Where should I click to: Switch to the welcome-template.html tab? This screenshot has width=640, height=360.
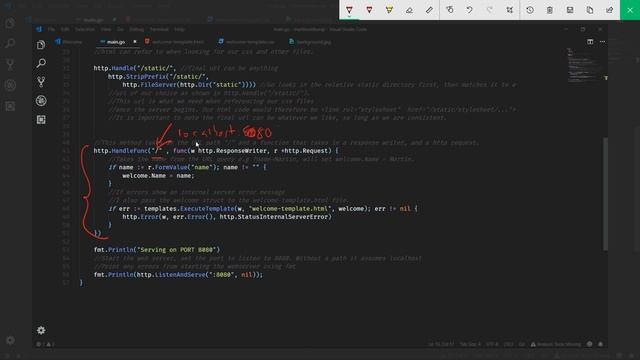point(174,42)
